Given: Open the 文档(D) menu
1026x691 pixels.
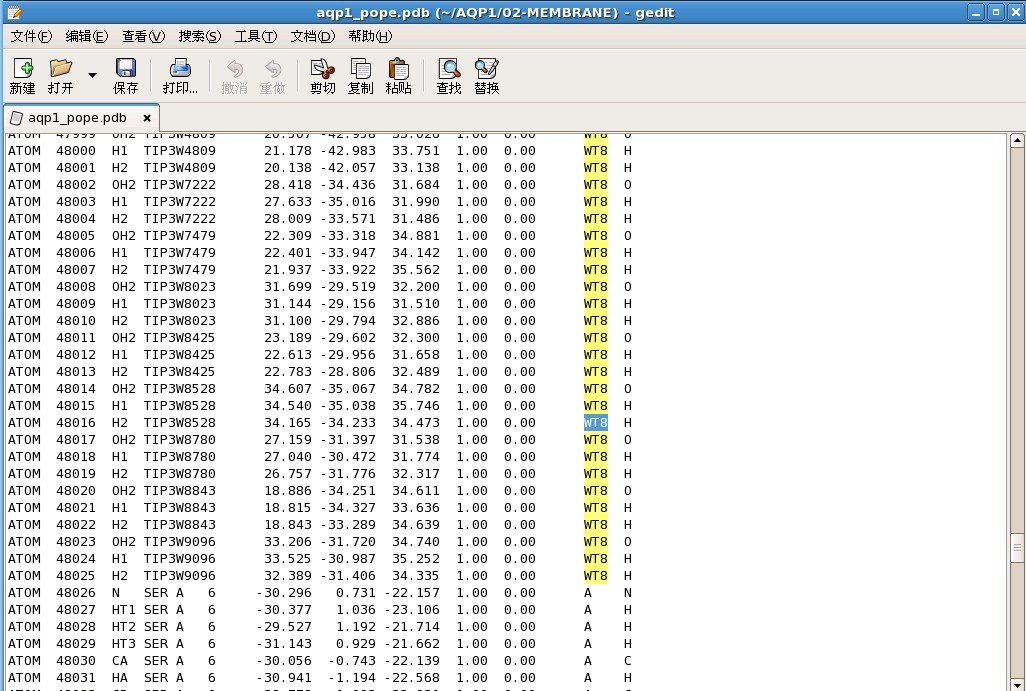Looking at the screenshot, I should pos(312,36).
